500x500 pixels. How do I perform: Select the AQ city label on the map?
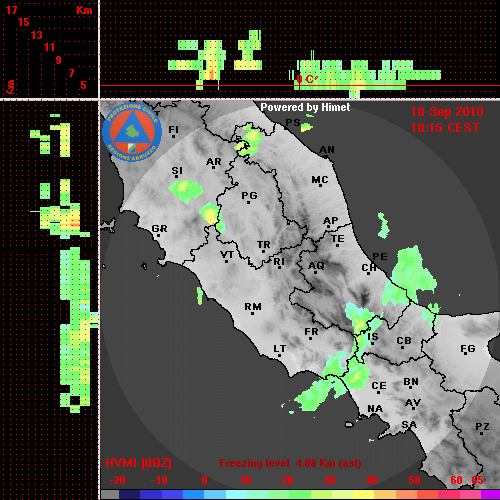pyautogui.click(x=316, y=266)
